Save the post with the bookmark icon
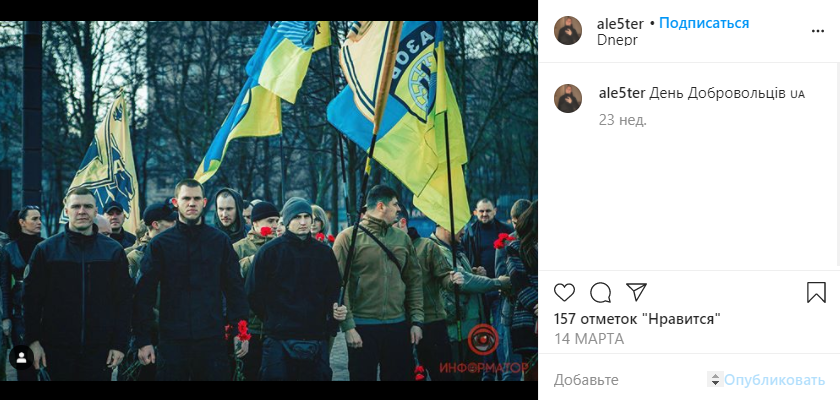 (x=816, y=292)
